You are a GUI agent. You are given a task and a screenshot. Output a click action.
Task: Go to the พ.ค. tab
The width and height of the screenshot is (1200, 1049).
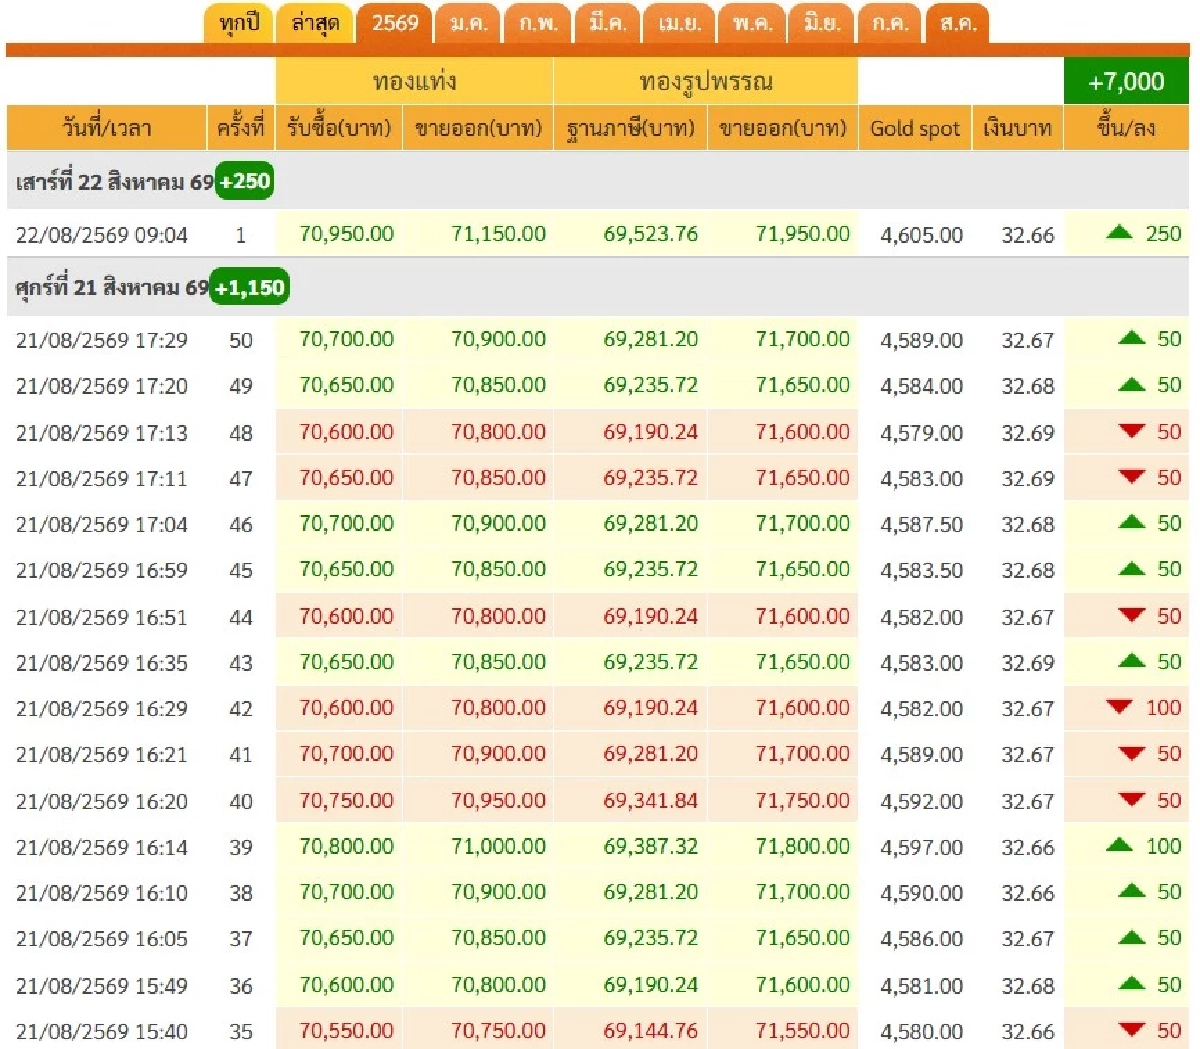click(751, 23)
